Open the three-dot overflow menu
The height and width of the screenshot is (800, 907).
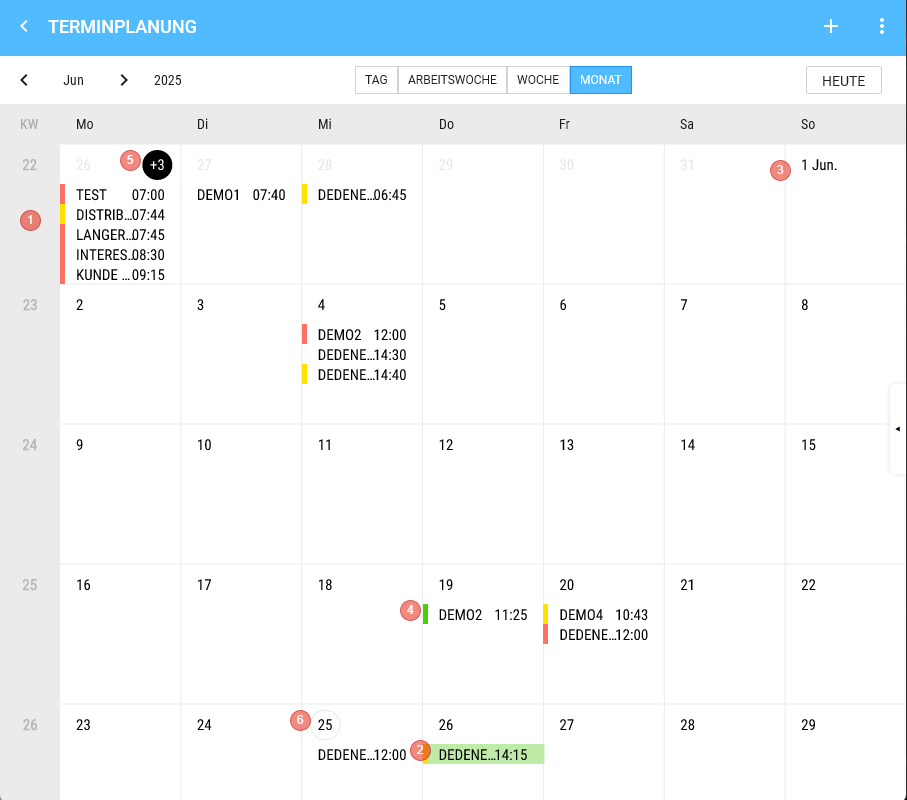pos(882,27)
